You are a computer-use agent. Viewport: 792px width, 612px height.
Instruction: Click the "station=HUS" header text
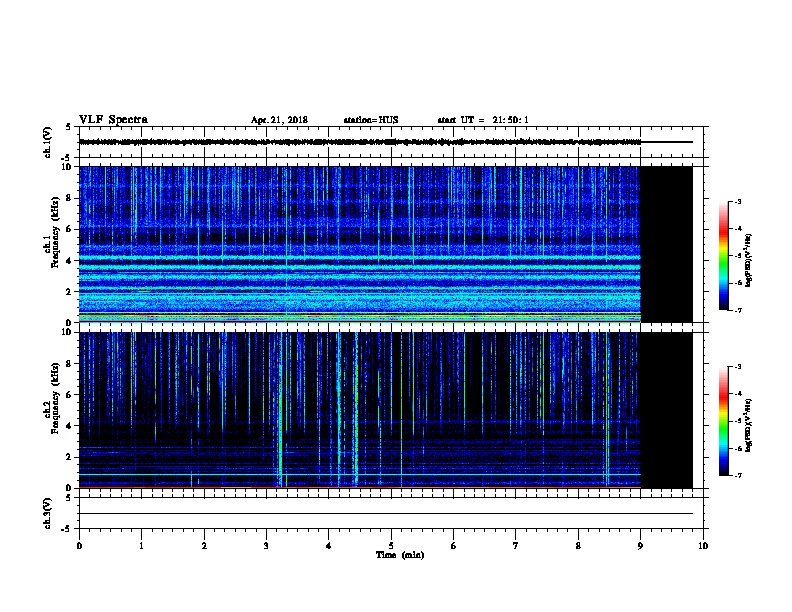(371, 120)
